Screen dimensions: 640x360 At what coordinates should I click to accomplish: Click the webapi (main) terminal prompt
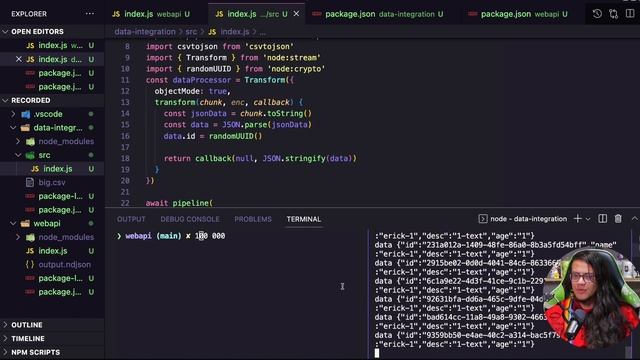[153, 236]
